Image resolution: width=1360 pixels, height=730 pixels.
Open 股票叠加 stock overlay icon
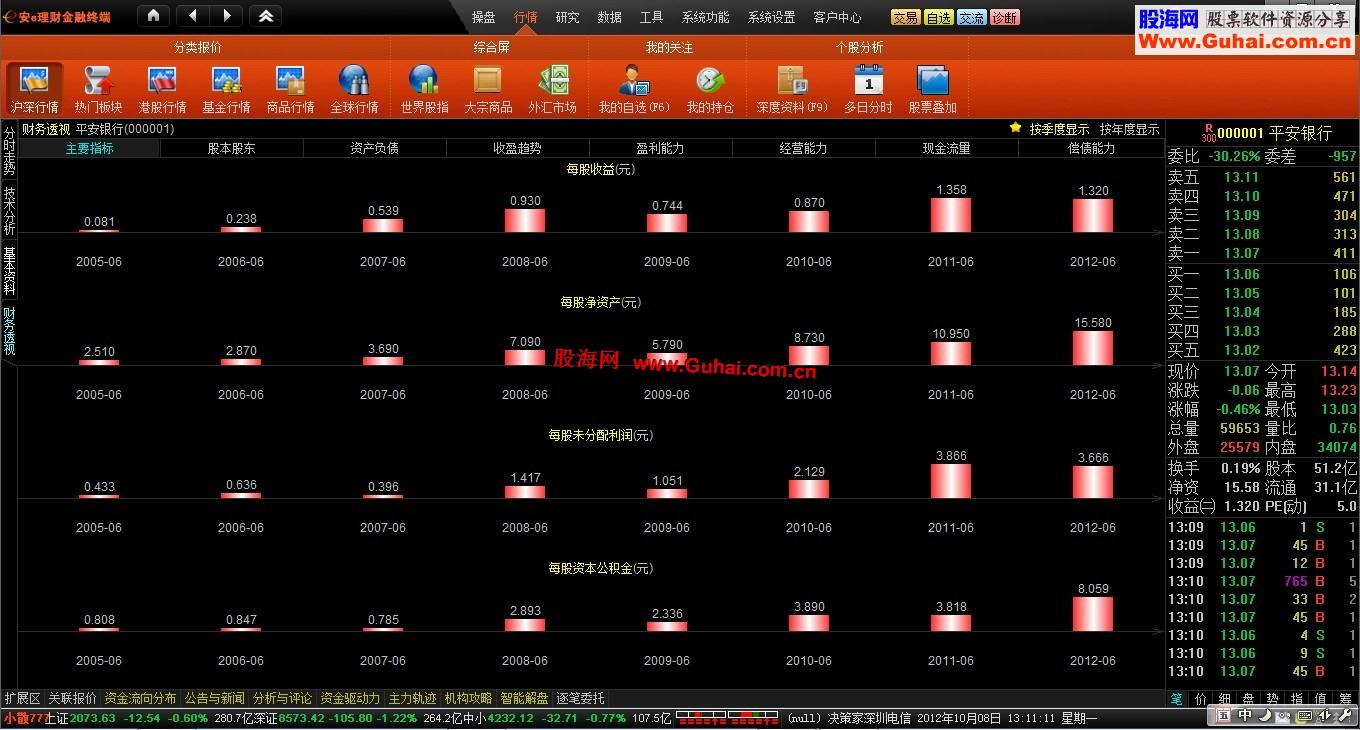click(x=932, y=89)
